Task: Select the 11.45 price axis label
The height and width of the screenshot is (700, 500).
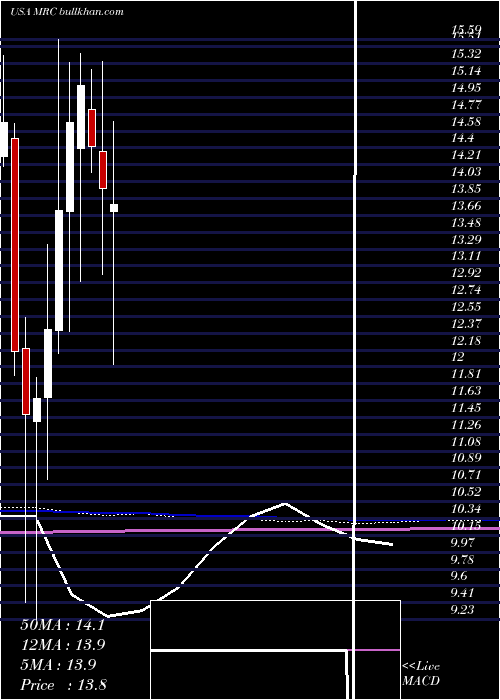Action: (x=466, y=408)
